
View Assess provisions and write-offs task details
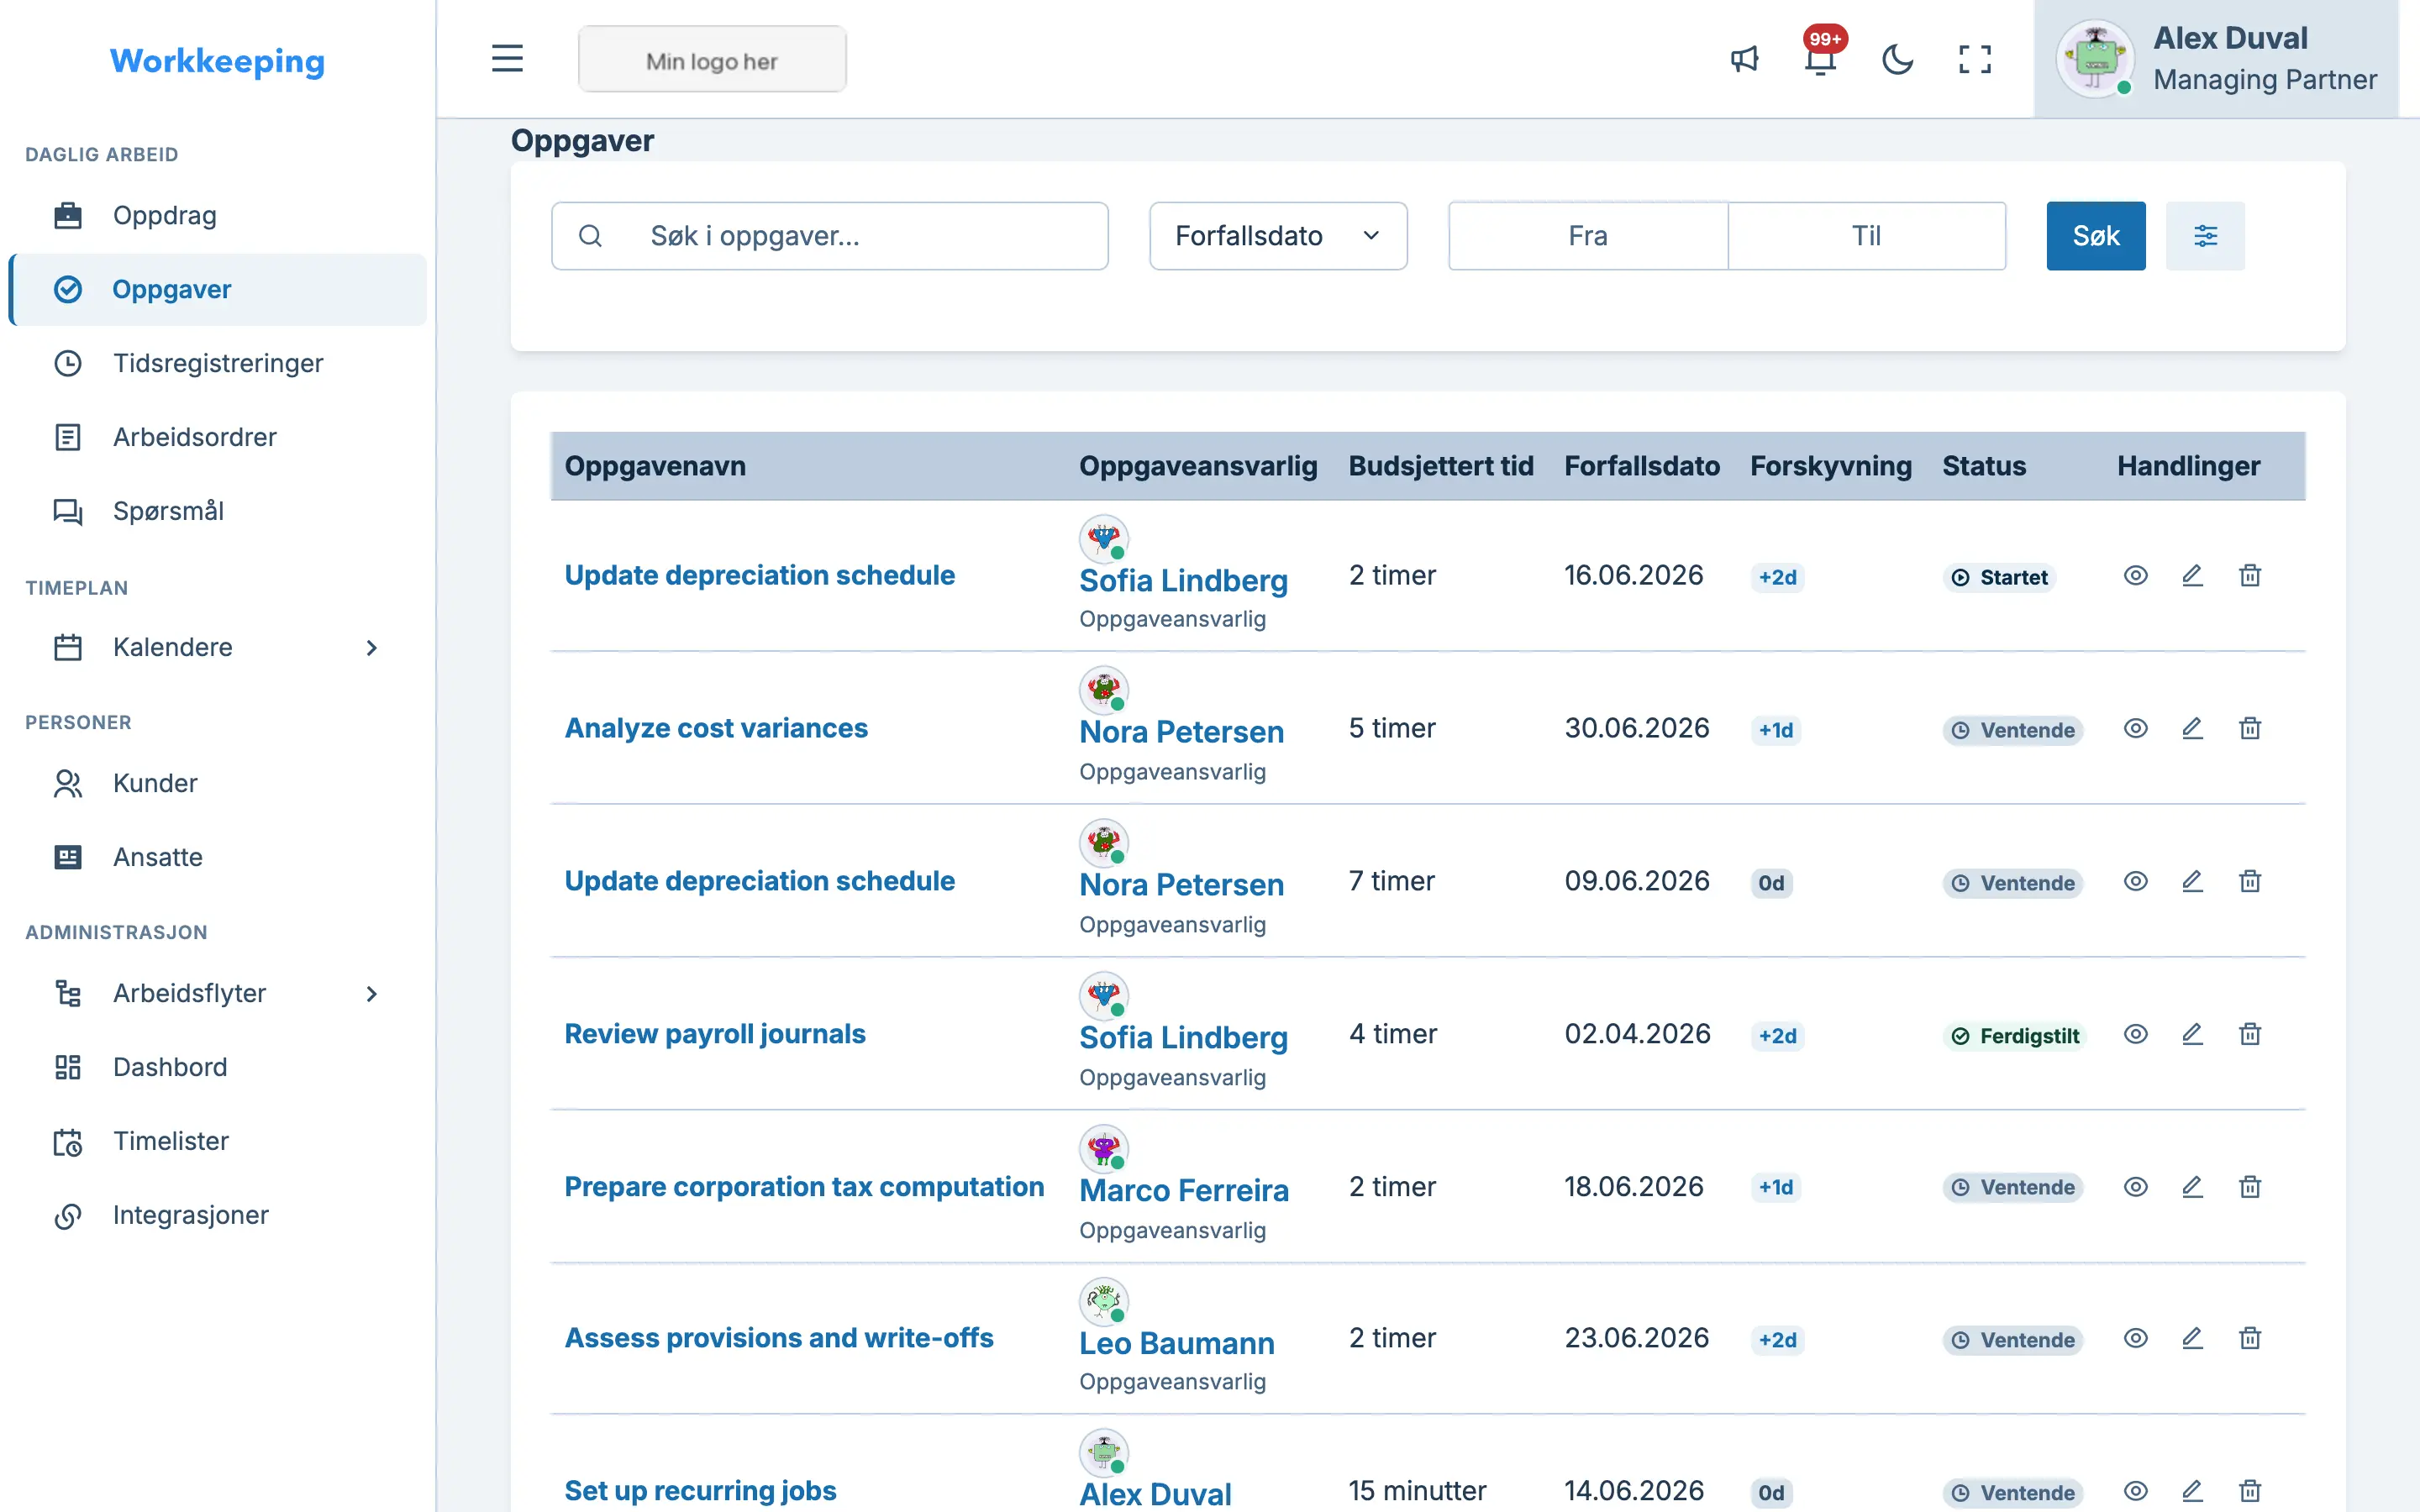2135,1338
